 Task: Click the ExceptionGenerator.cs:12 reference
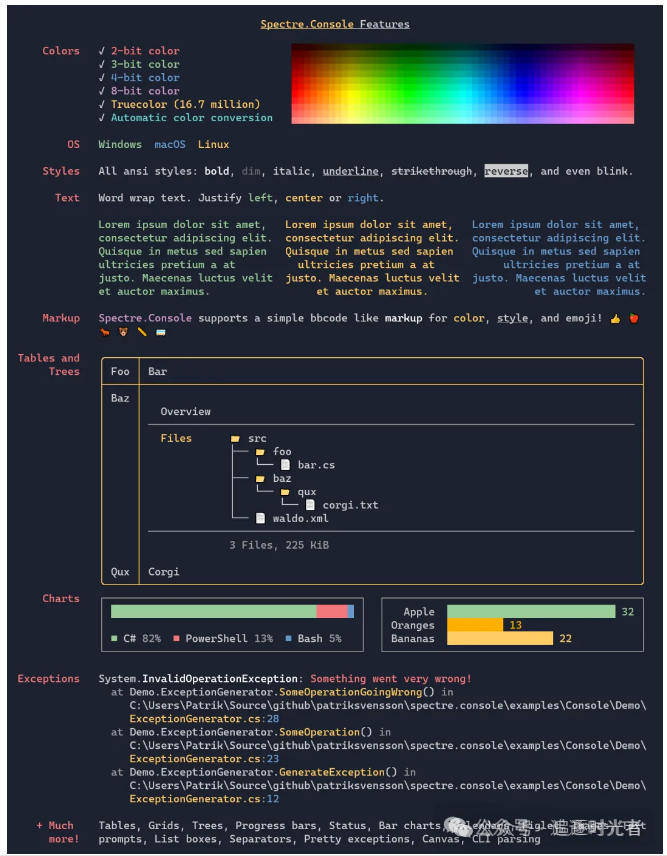(204, 799)
